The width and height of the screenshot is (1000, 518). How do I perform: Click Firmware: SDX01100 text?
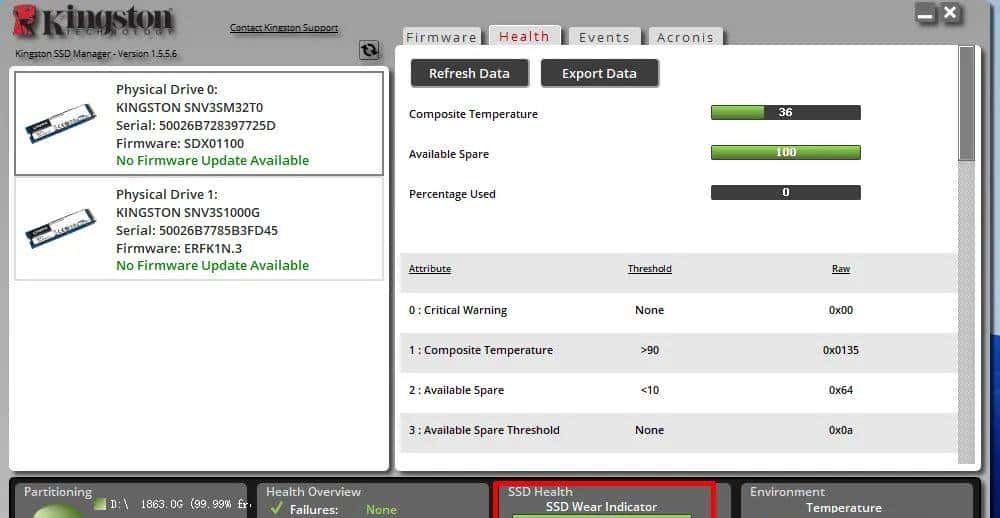[180, 144]
